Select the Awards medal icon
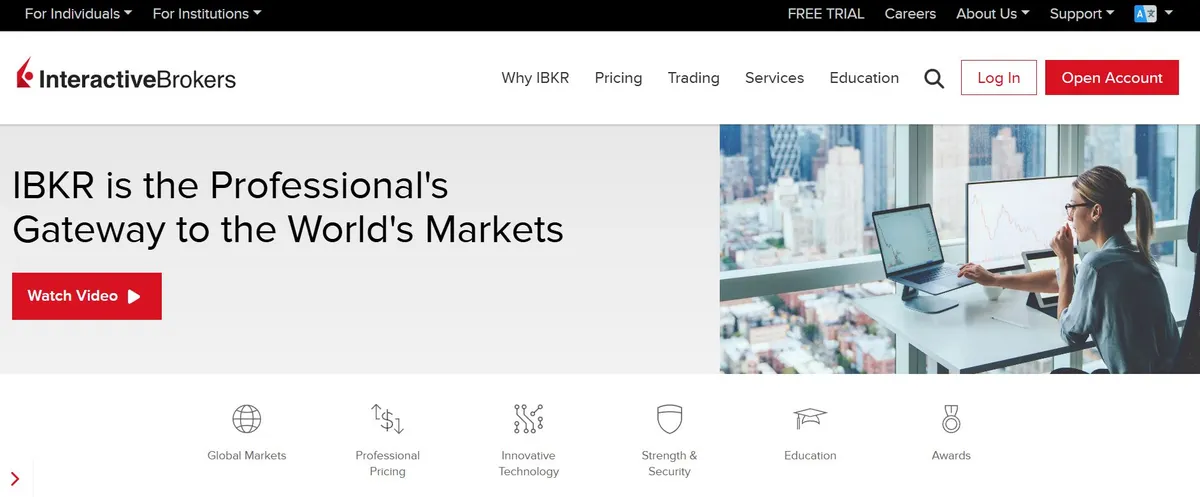 pos(951,418)
